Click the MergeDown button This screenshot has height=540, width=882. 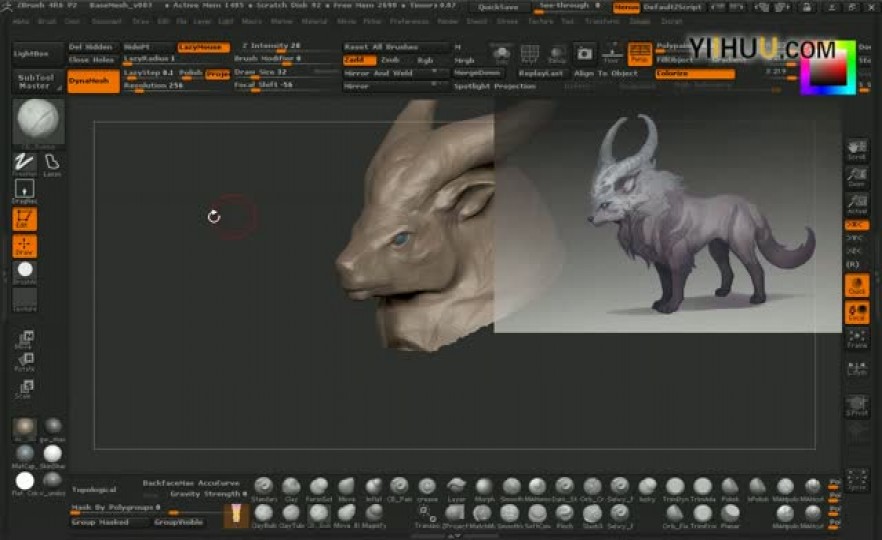(x=477, y=73)
